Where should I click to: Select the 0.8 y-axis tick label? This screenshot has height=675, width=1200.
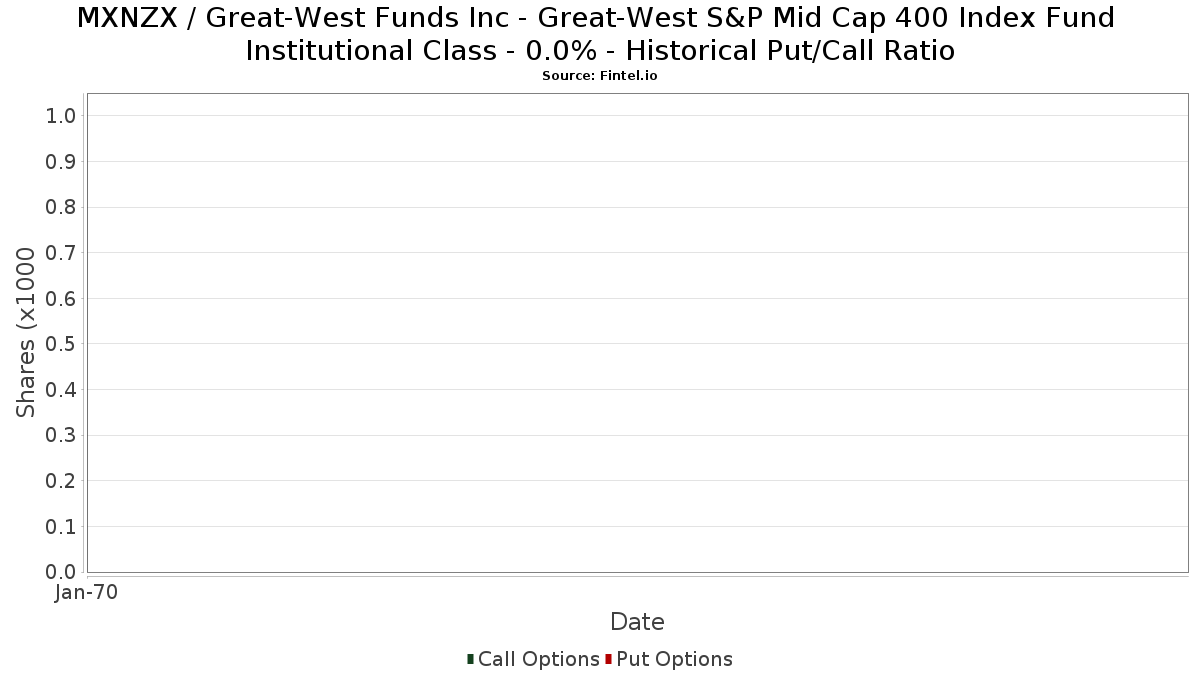pos(61,207)
